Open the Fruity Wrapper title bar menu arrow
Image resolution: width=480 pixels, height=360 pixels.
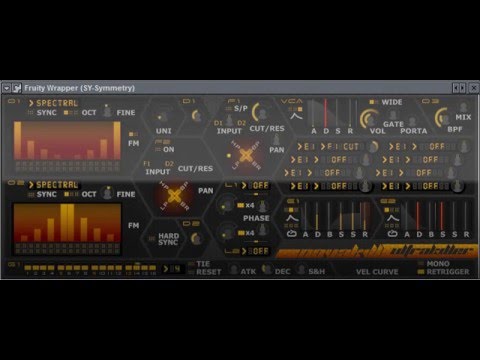coord(7,88)
